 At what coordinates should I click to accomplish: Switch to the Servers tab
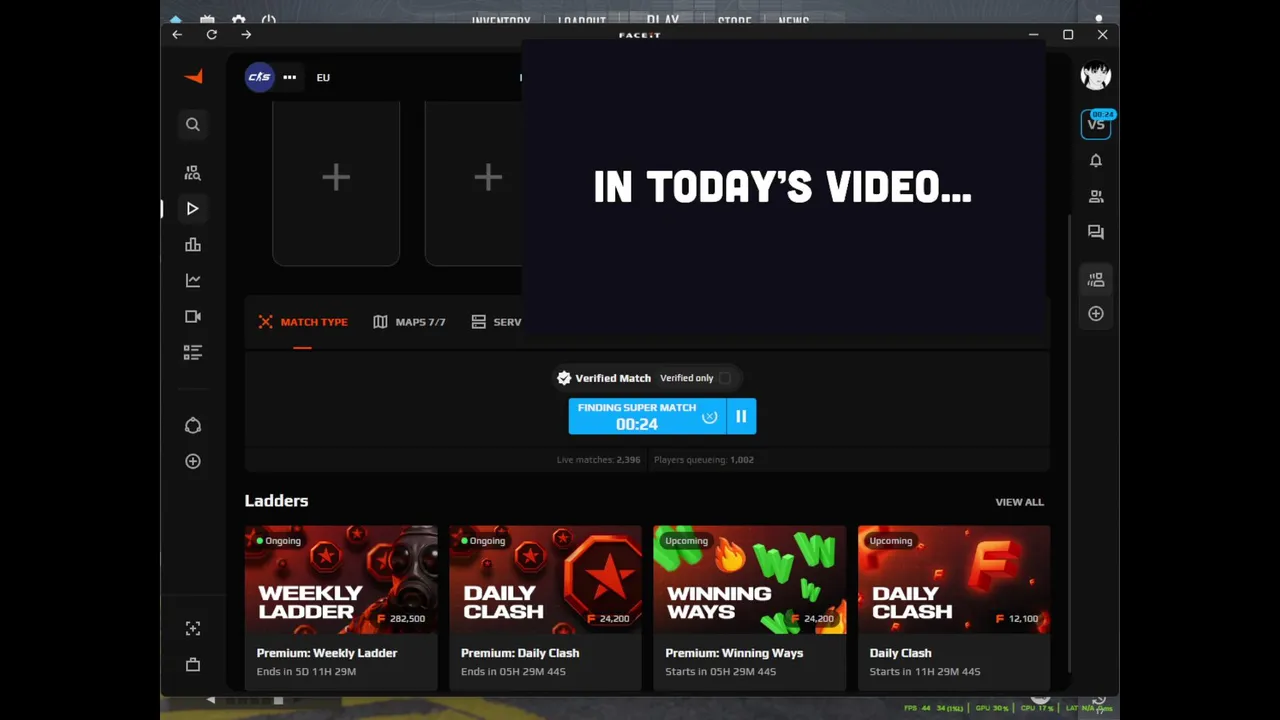(x=496, y=322)
